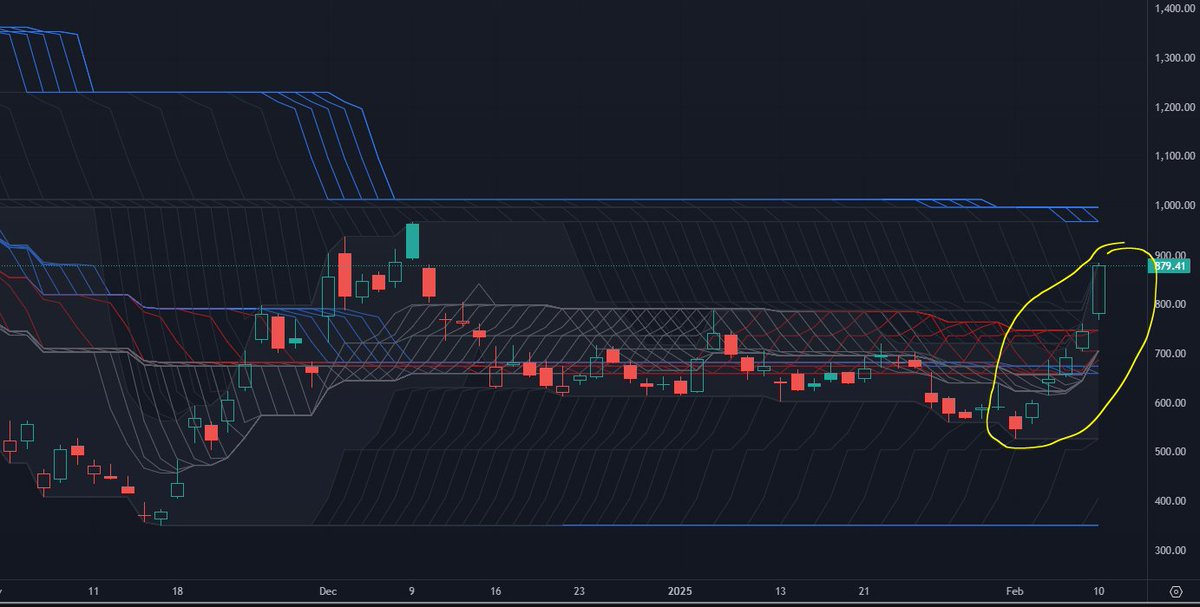The image size is (1200, 607).
Task: Click the 700.00 price axis label
Action: tap(1169, 354)
